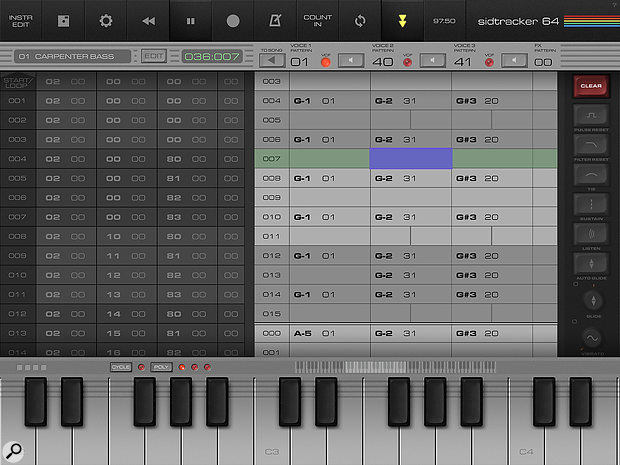Click the 036:007 position counter
Screen dimensions: 620x465
click(212, 56)
